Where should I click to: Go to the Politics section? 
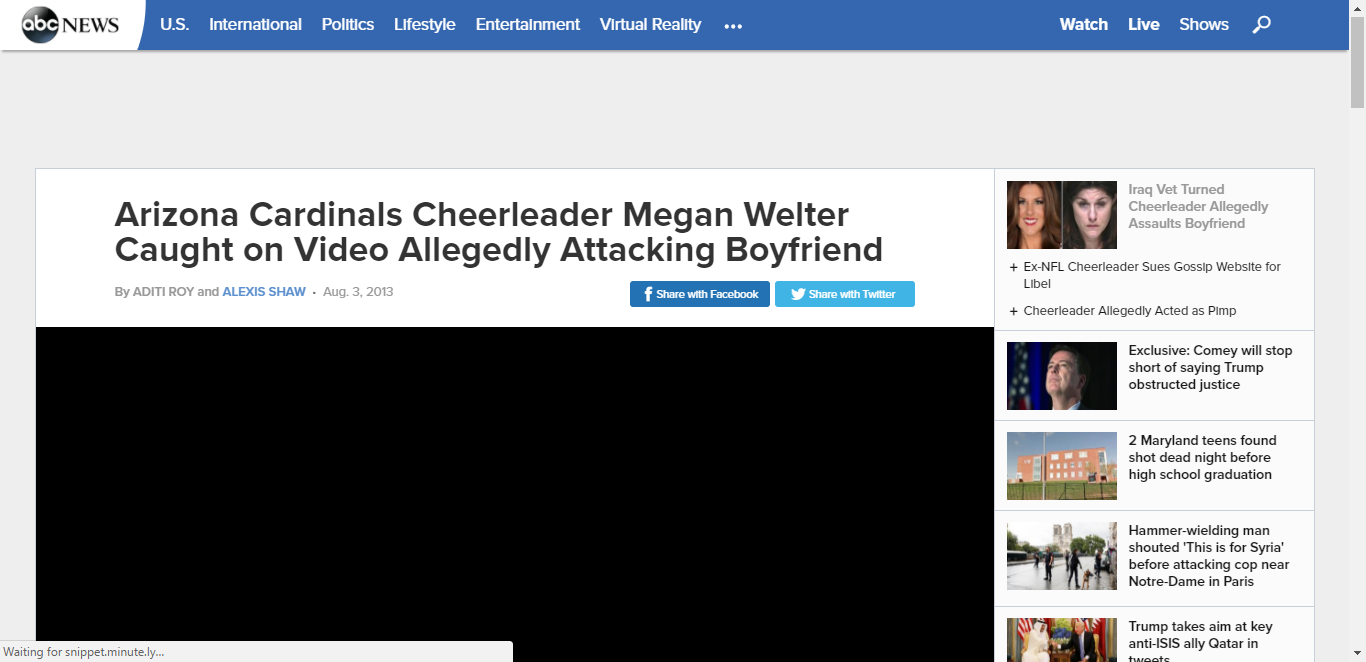[348, 24]
